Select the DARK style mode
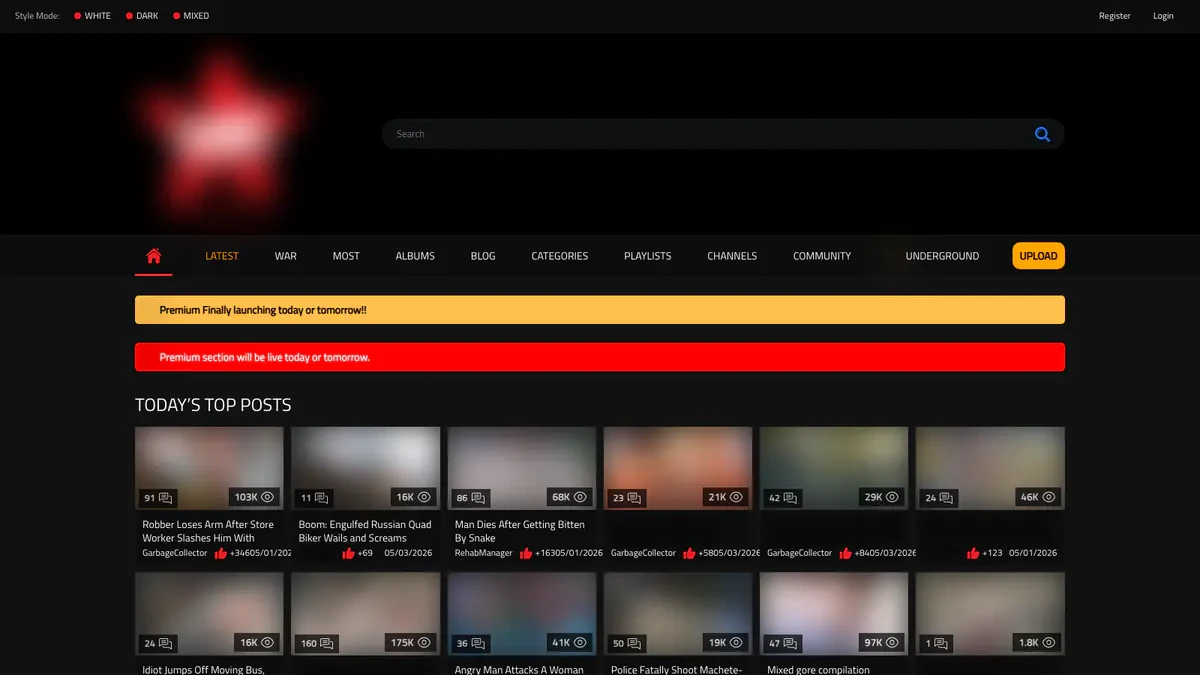The height and width of the screenshot is (675, 1200). click(x=142, y=16)
